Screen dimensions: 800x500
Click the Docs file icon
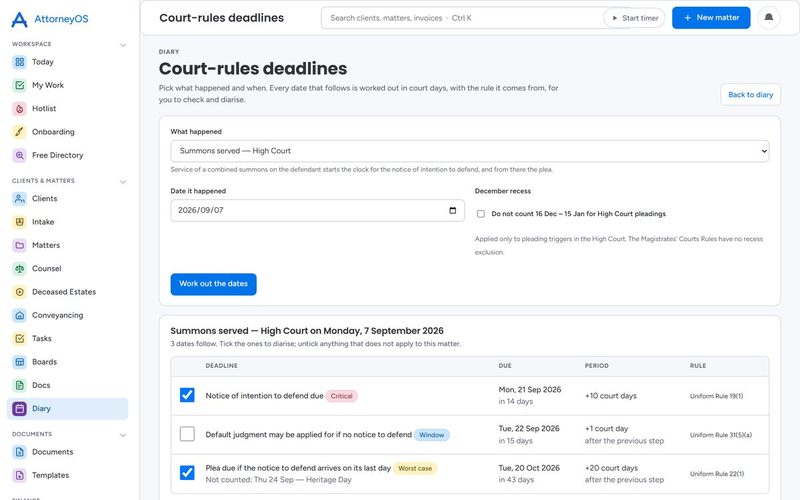pos(19,385)
